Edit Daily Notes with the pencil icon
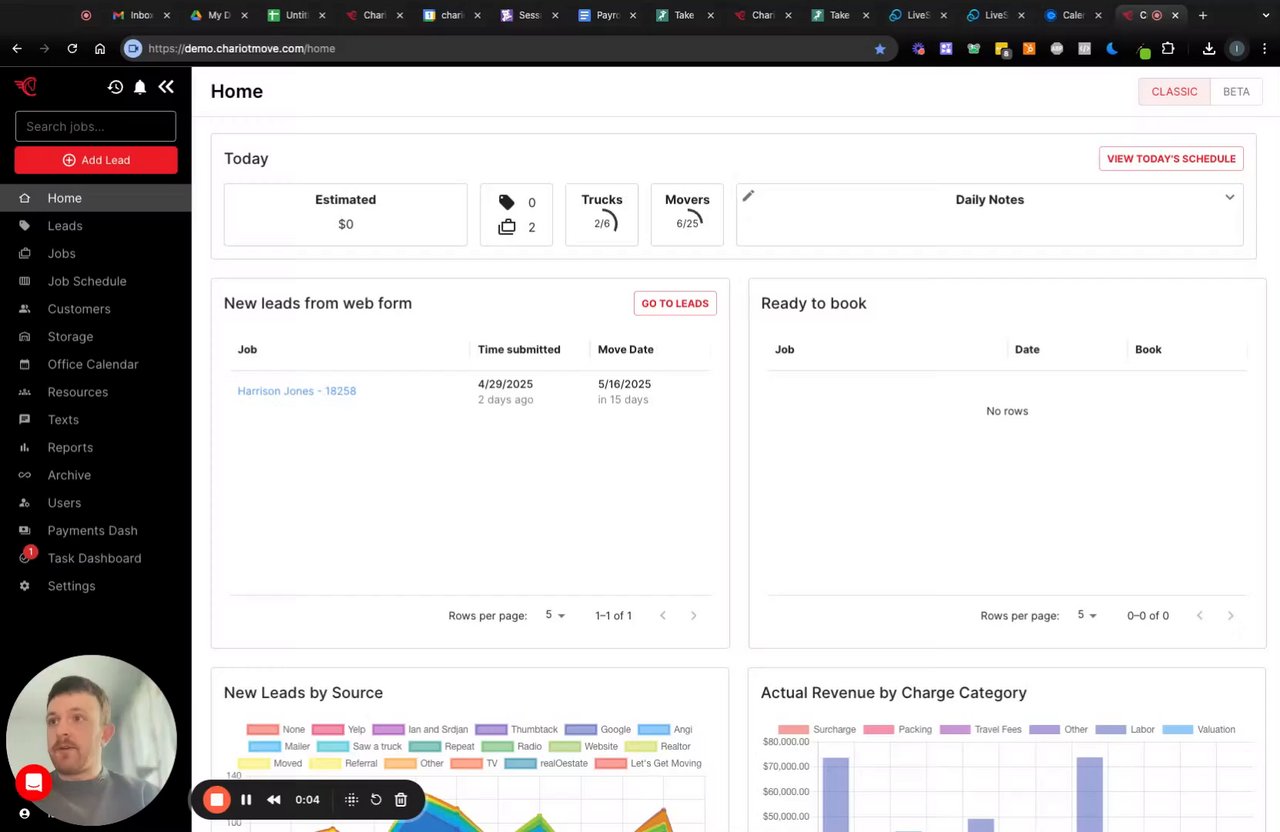This screenshot has width=1280, height=832. [x=748, y=196]
